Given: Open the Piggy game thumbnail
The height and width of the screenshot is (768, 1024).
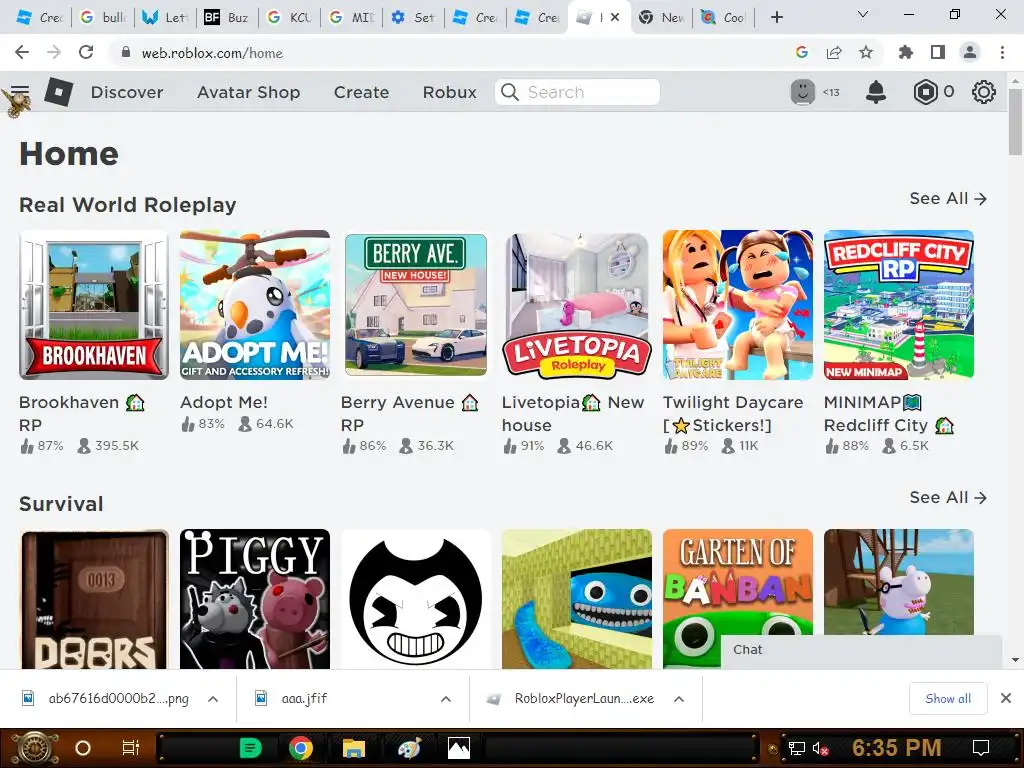Looking at the screenshot, I should tap(255, 599).
